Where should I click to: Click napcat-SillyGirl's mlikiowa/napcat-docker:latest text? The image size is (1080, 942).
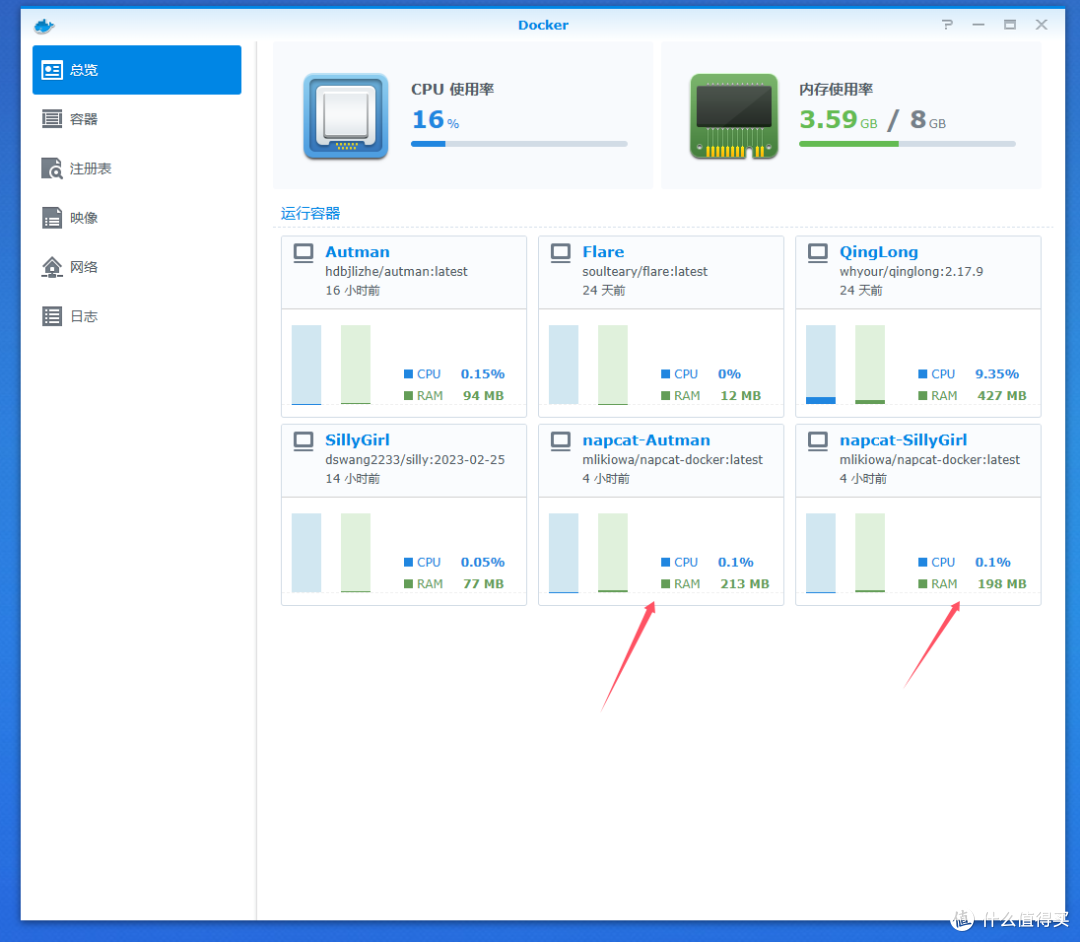click(929, 460)
